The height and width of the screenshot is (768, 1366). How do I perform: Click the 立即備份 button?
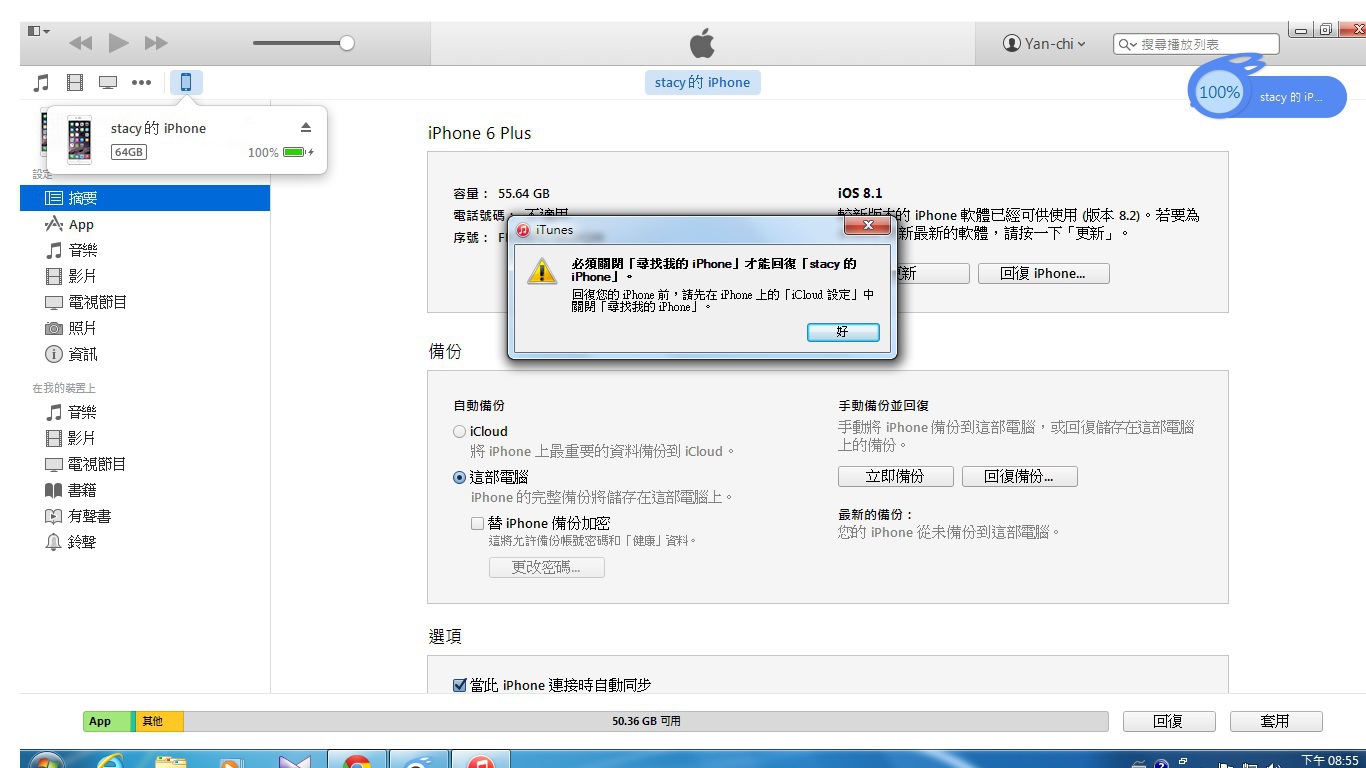895,476
